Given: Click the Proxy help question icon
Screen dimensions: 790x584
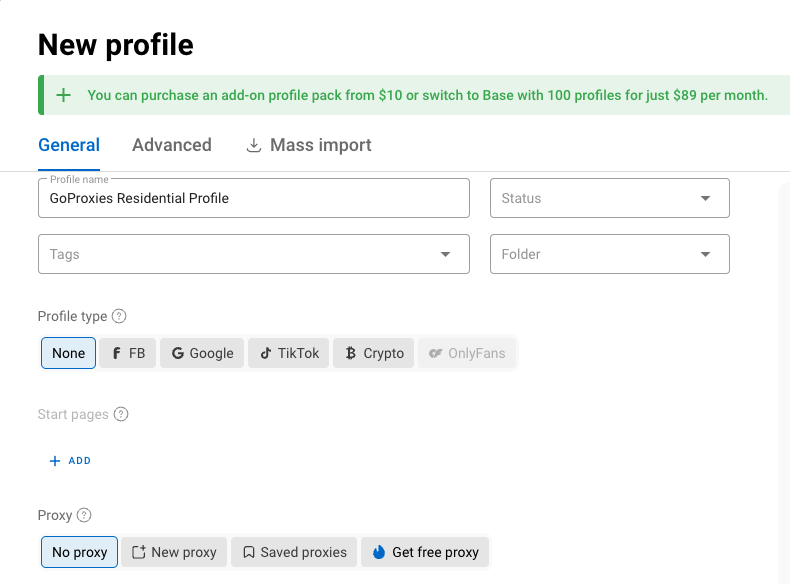Looking at the screenshot, I should tap(84, 515).
